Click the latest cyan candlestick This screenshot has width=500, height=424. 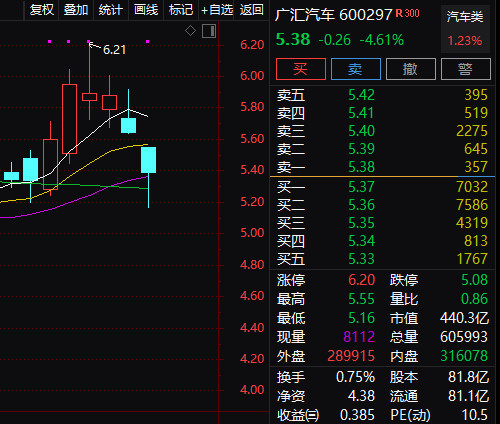pyautogui.click(x=148, y=160)
